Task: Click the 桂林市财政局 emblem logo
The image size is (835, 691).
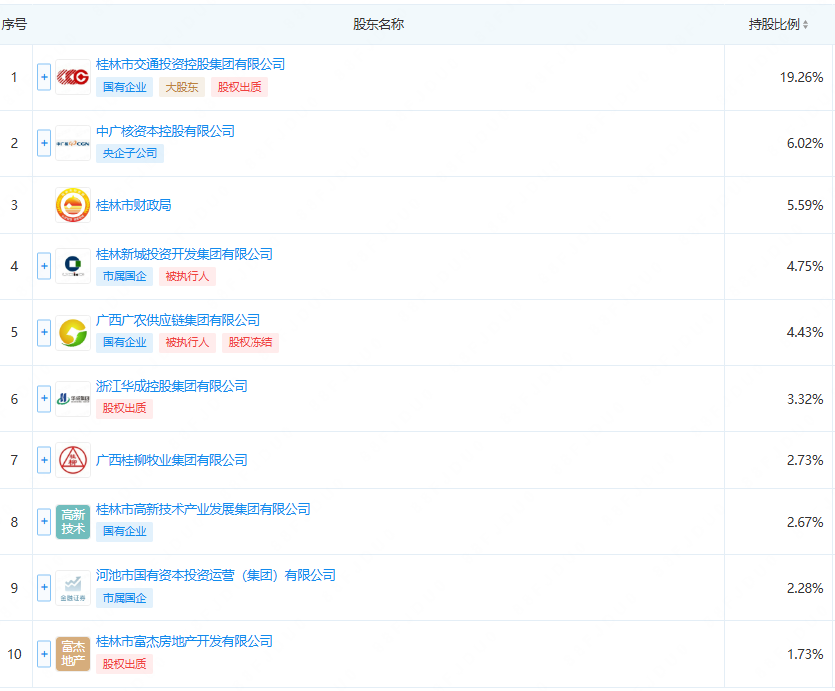Action: 73,205
